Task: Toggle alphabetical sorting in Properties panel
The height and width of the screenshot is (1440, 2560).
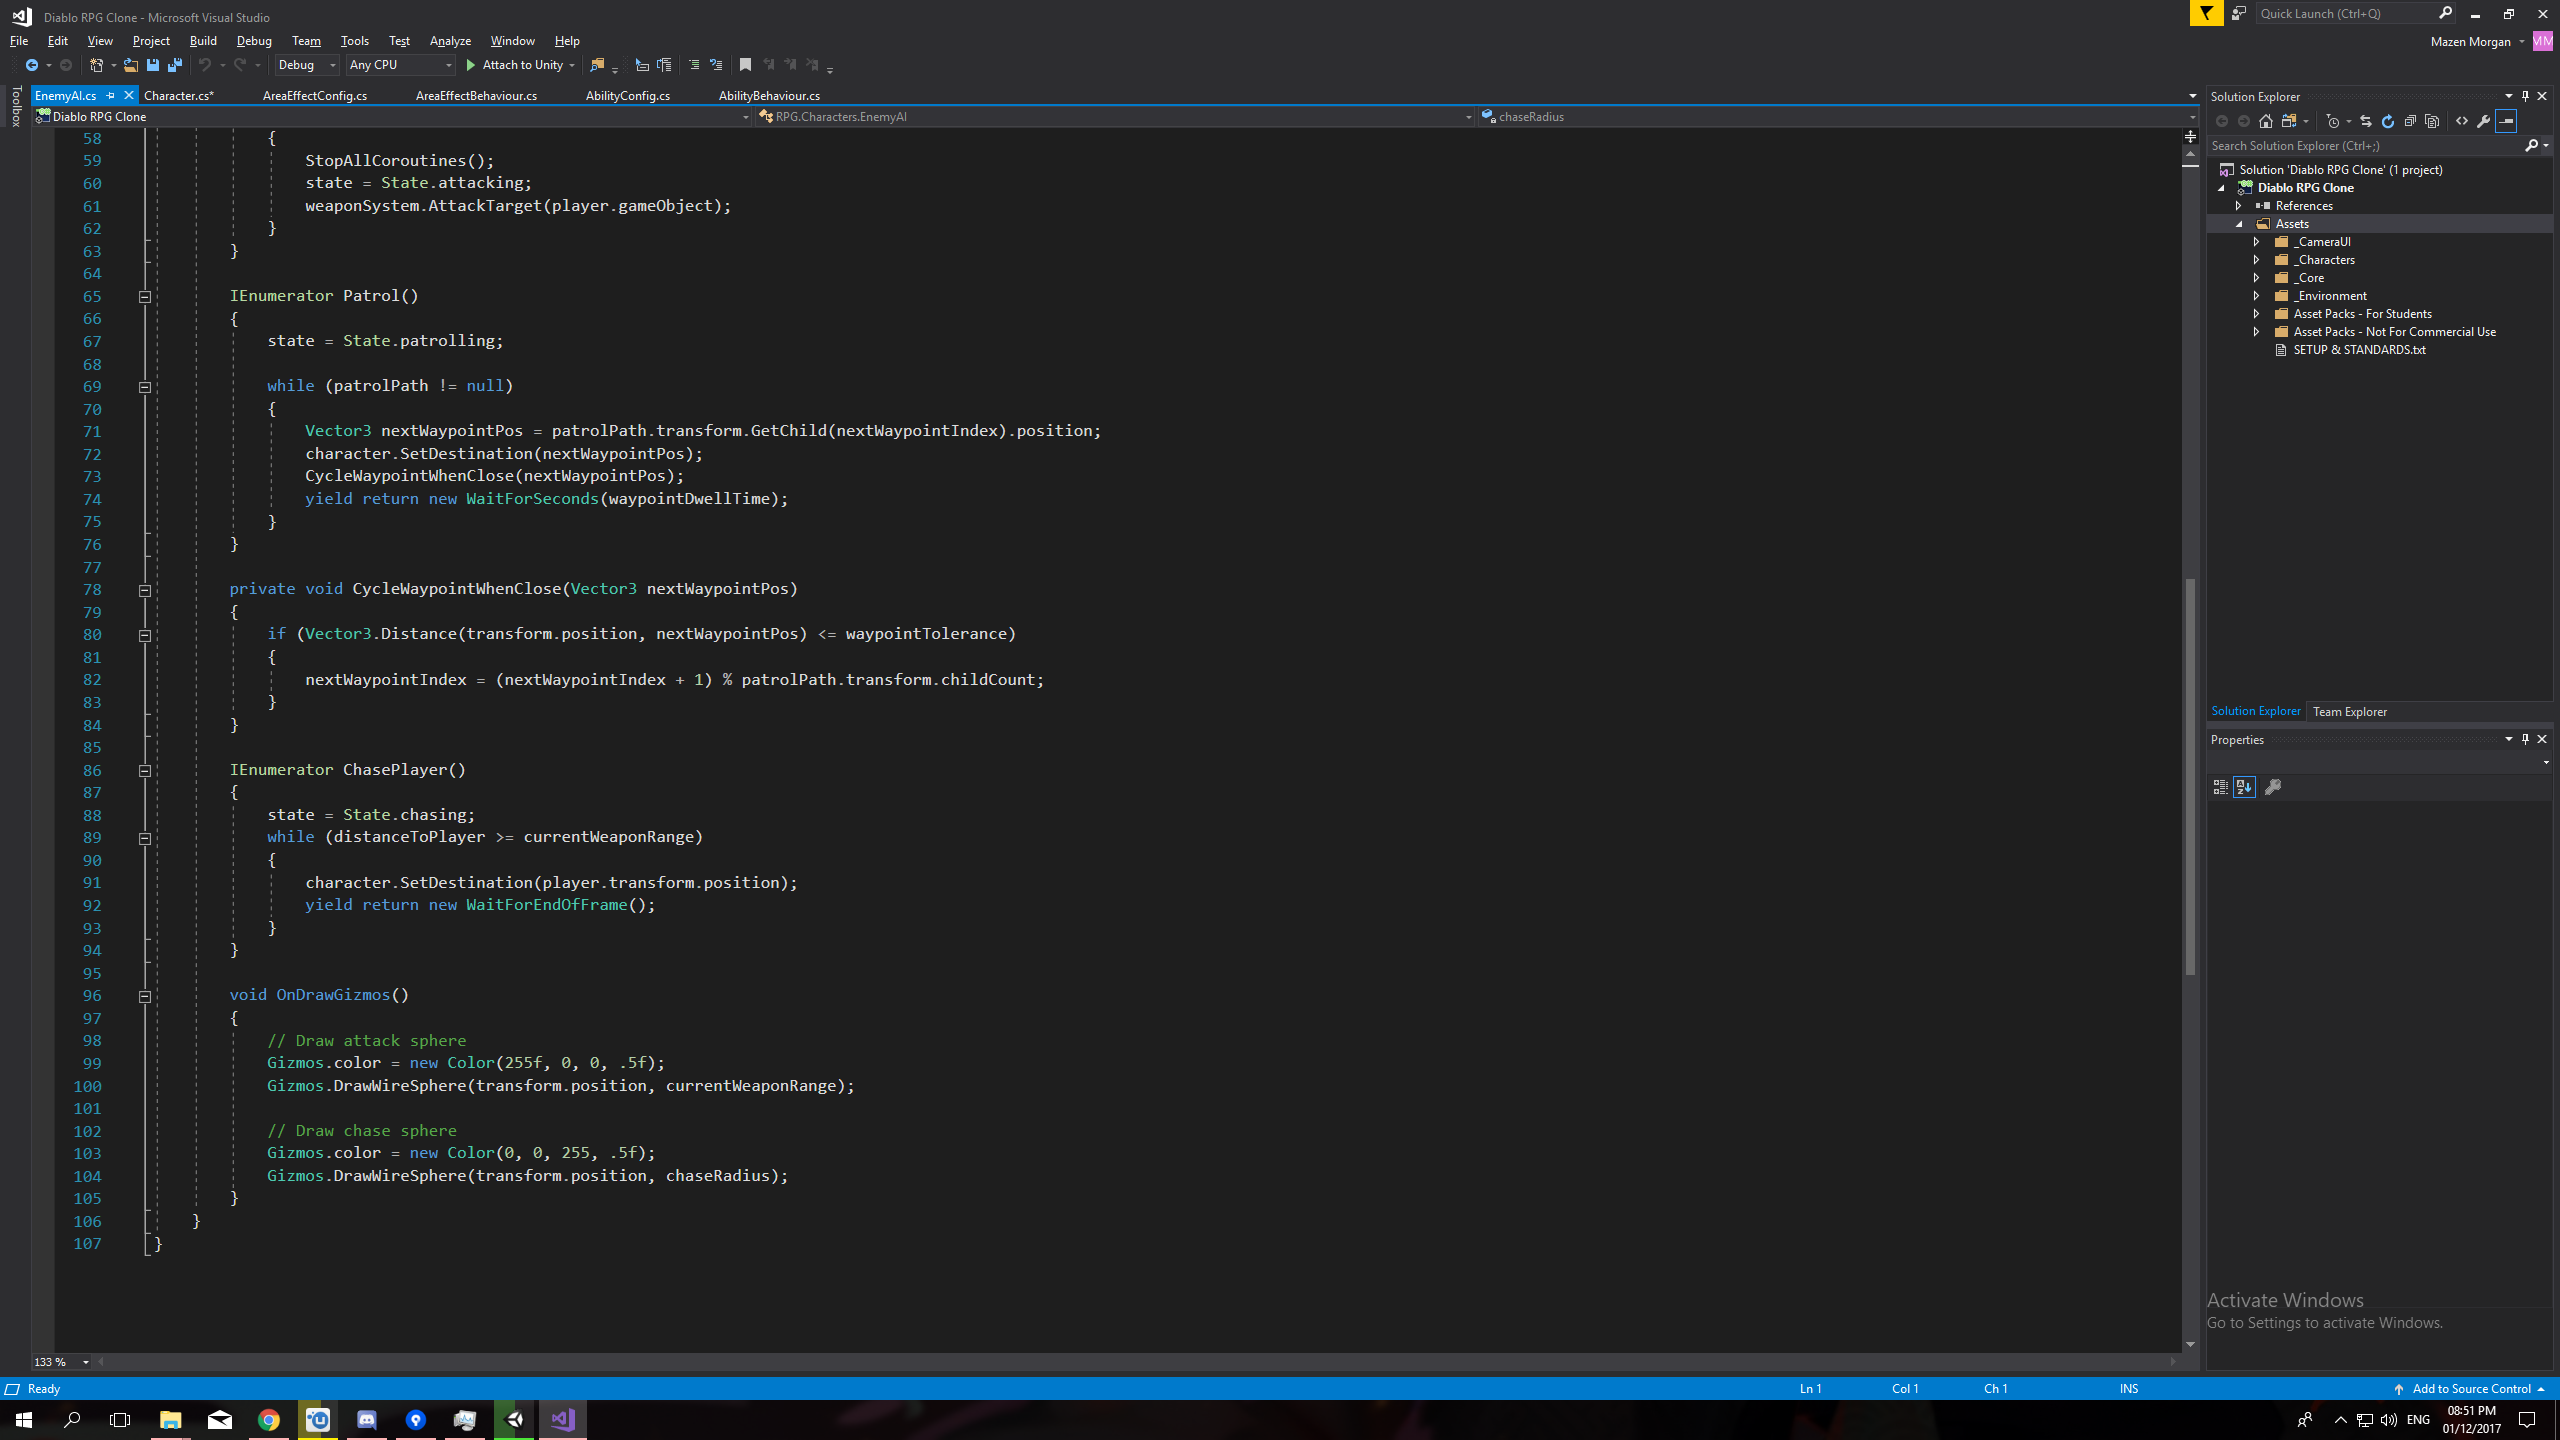Action: 2244,787
